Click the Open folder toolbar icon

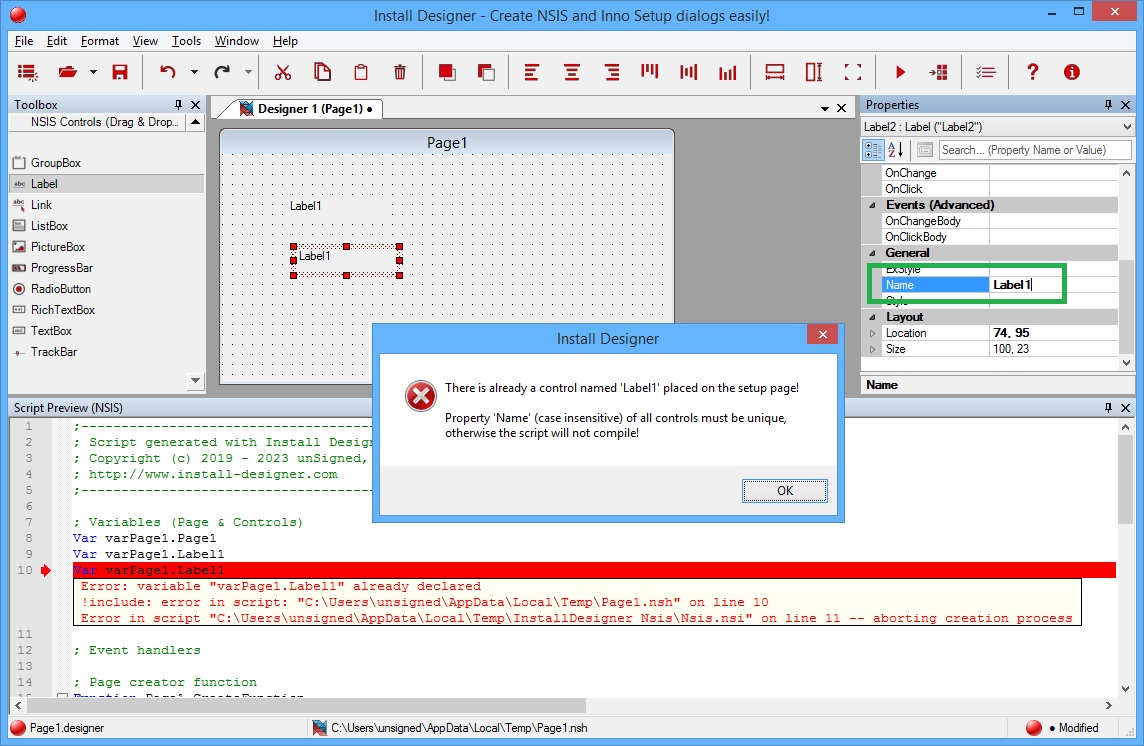(68, 72)
